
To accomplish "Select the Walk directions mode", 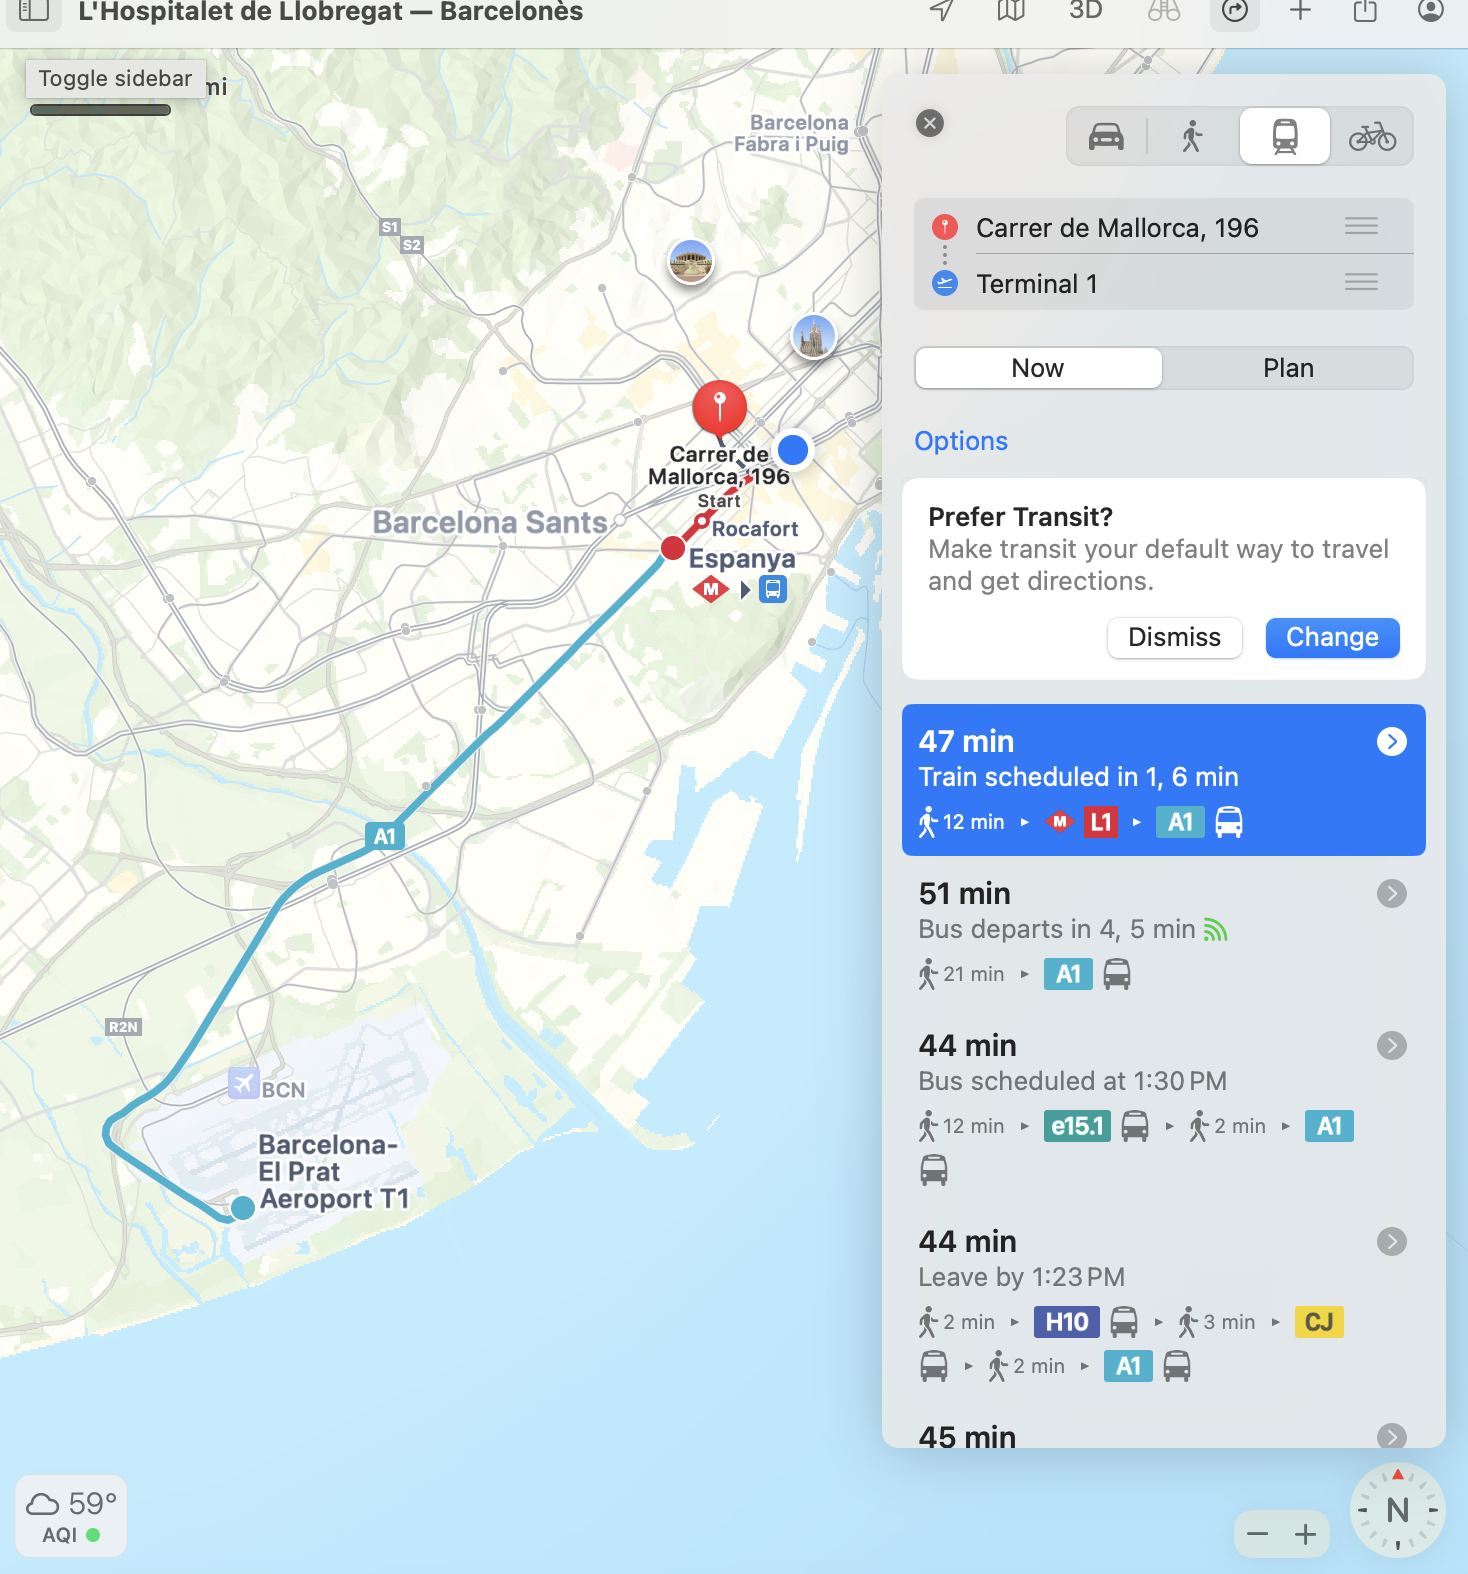I will tap(1191, 136).
